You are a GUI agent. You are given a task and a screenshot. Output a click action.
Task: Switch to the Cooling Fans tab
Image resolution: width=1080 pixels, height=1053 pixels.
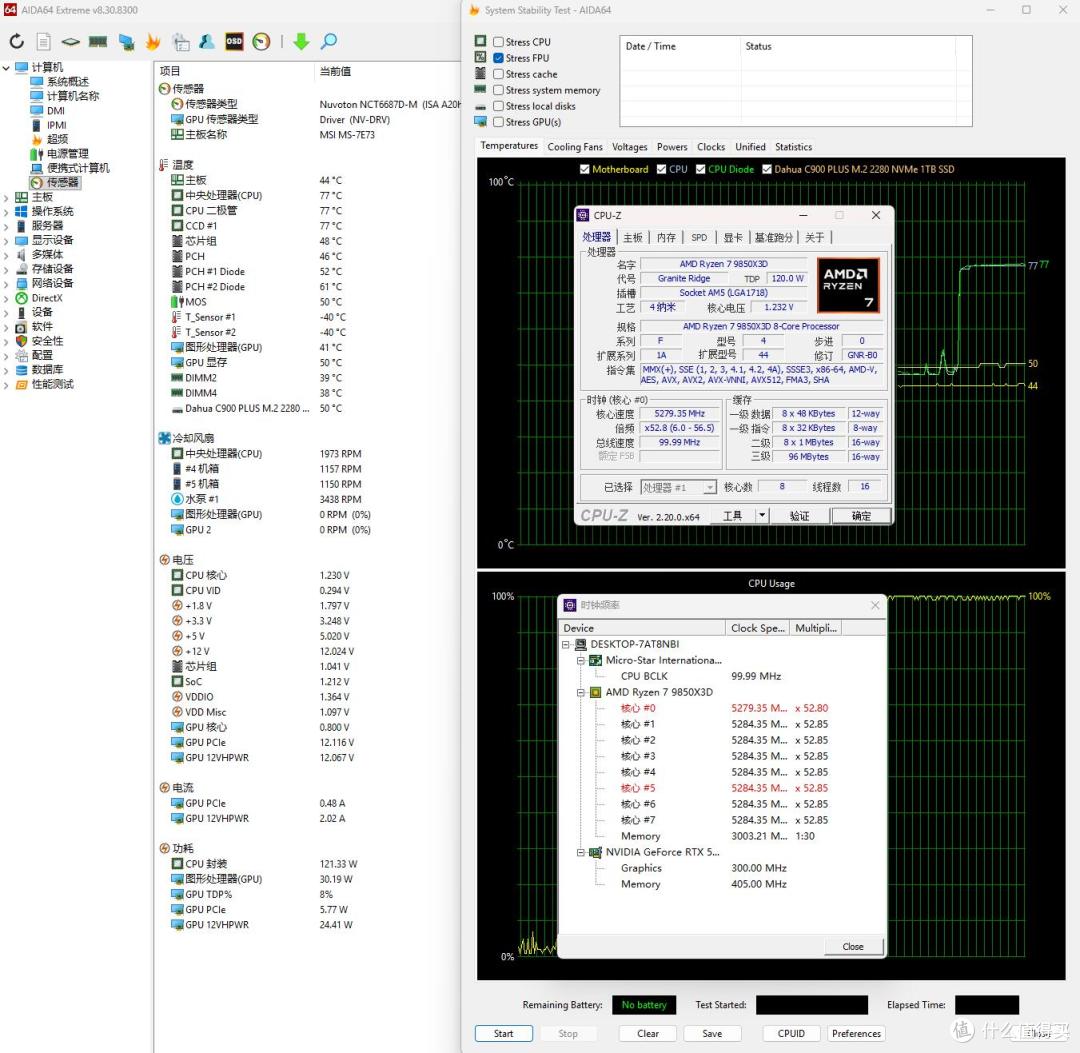tap(574, 147)
